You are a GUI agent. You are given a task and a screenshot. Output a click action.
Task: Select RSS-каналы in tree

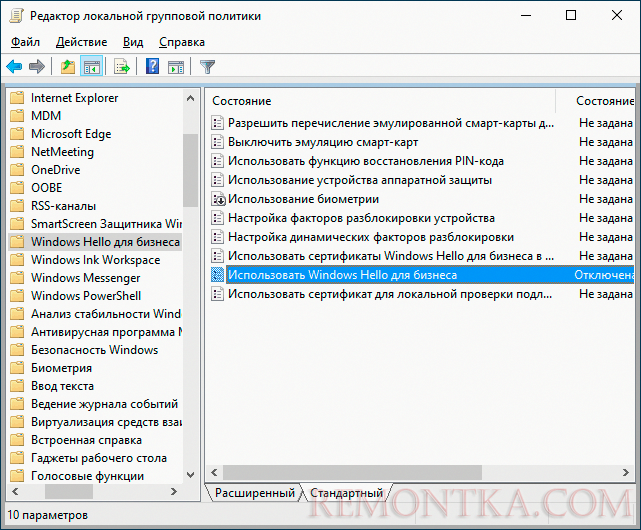63,206
